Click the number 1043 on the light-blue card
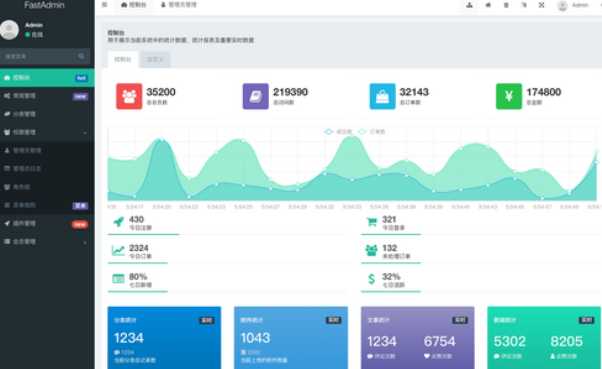The height and width of the screenshot is (369, 602). pyautogui.click(x=255, y=338)
